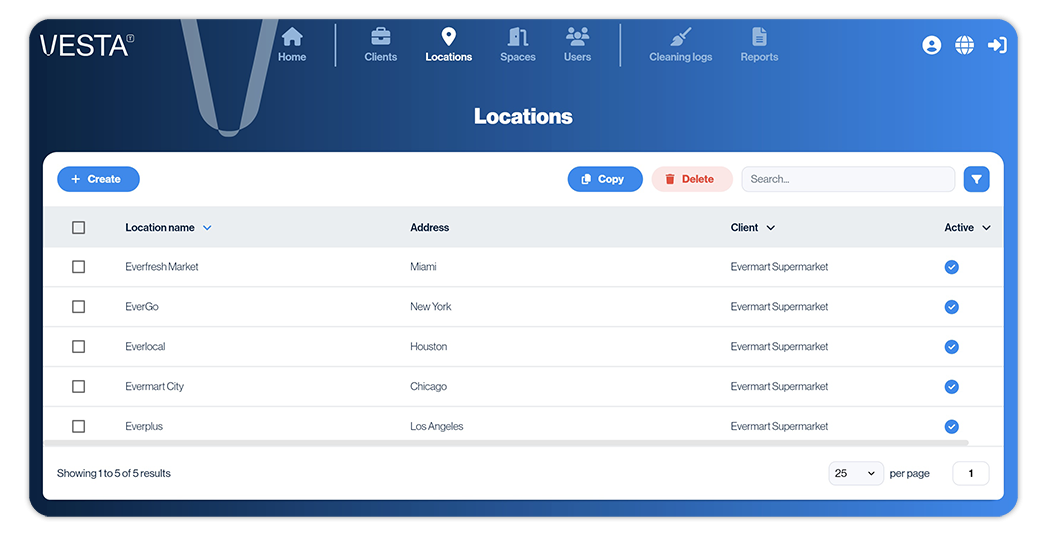Switch to the Users tab
The width and height of the screenshot is (1046, 542).
coord(577,45)
